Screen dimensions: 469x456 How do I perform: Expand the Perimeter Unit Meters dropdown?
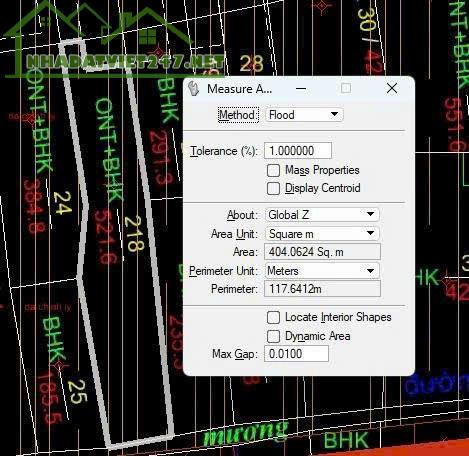pos(322,271)
